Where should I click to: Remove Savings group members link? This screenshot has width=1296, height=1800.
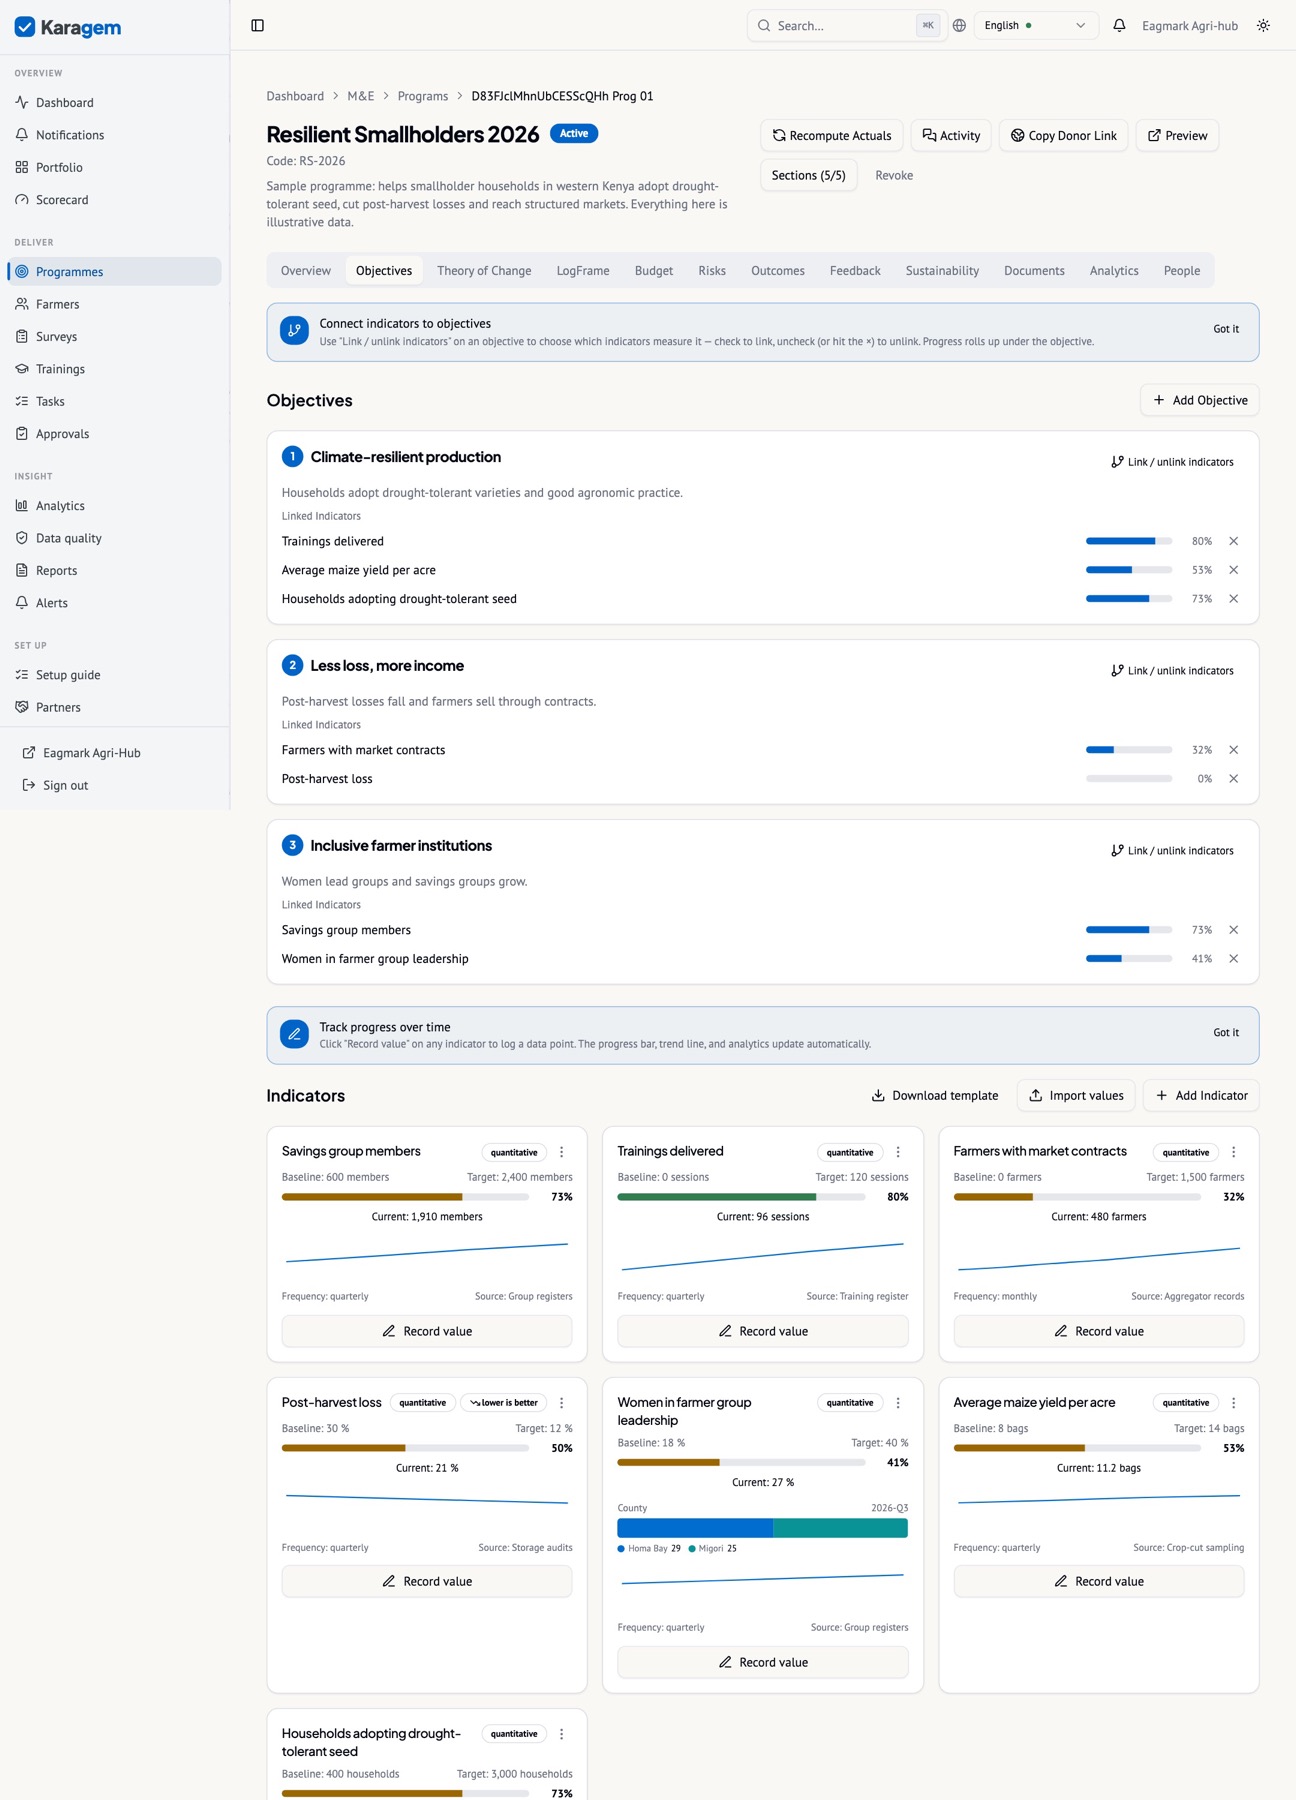[1233, 930]
